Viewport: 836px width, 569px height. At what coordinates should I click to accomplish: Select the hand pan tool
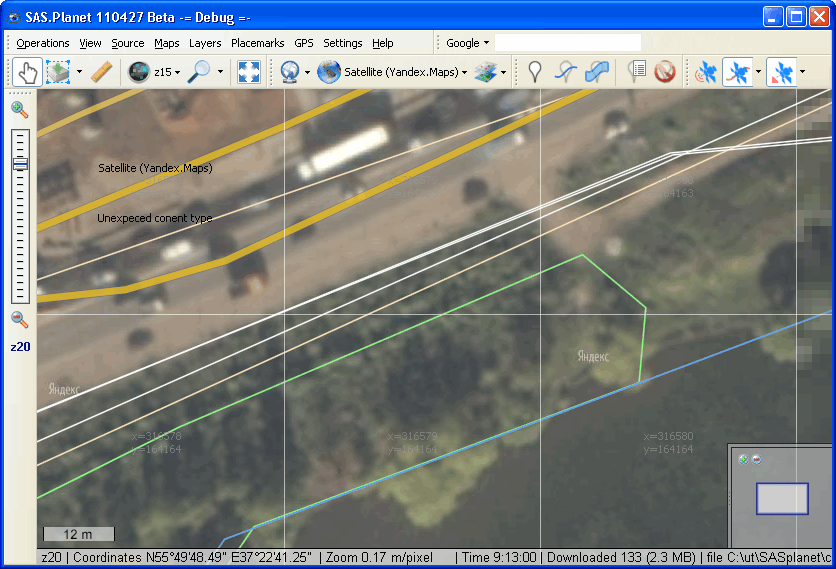coord(27,72)
